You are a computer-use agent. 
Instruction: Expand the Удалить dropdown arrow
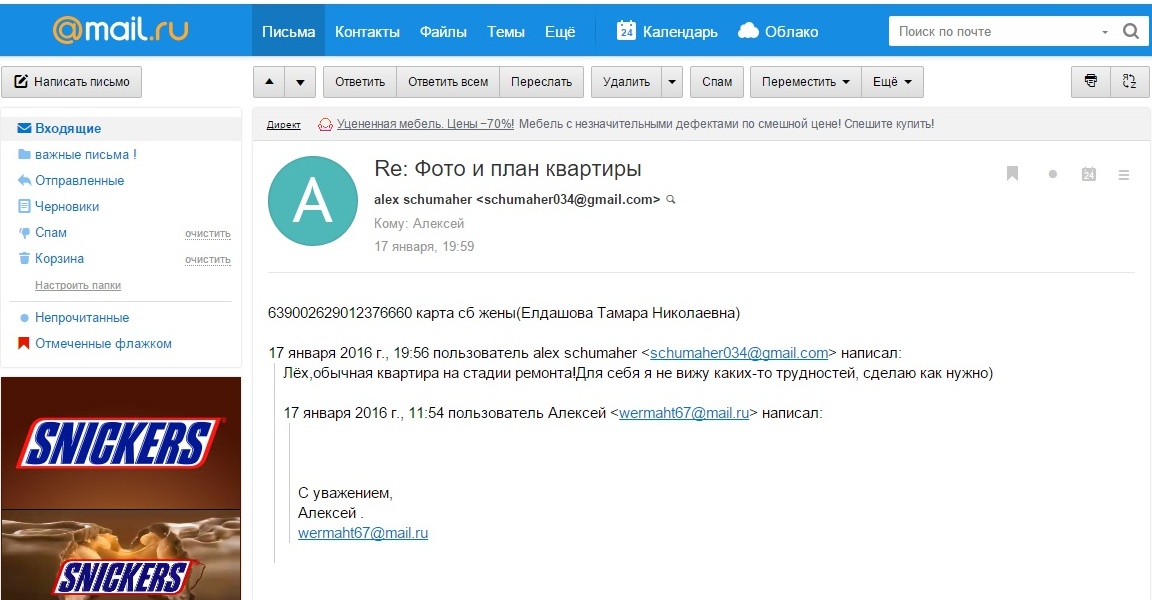coord(672,82)
